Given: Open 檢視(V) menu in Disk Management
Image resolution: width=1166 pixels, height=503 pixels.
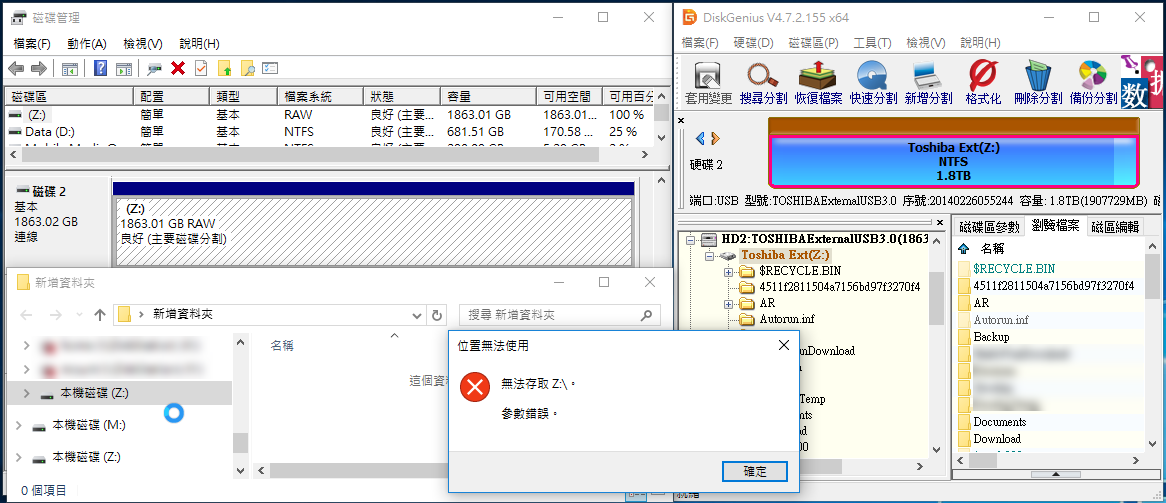Looking at the screenshot, I should [x=143, y=44].
